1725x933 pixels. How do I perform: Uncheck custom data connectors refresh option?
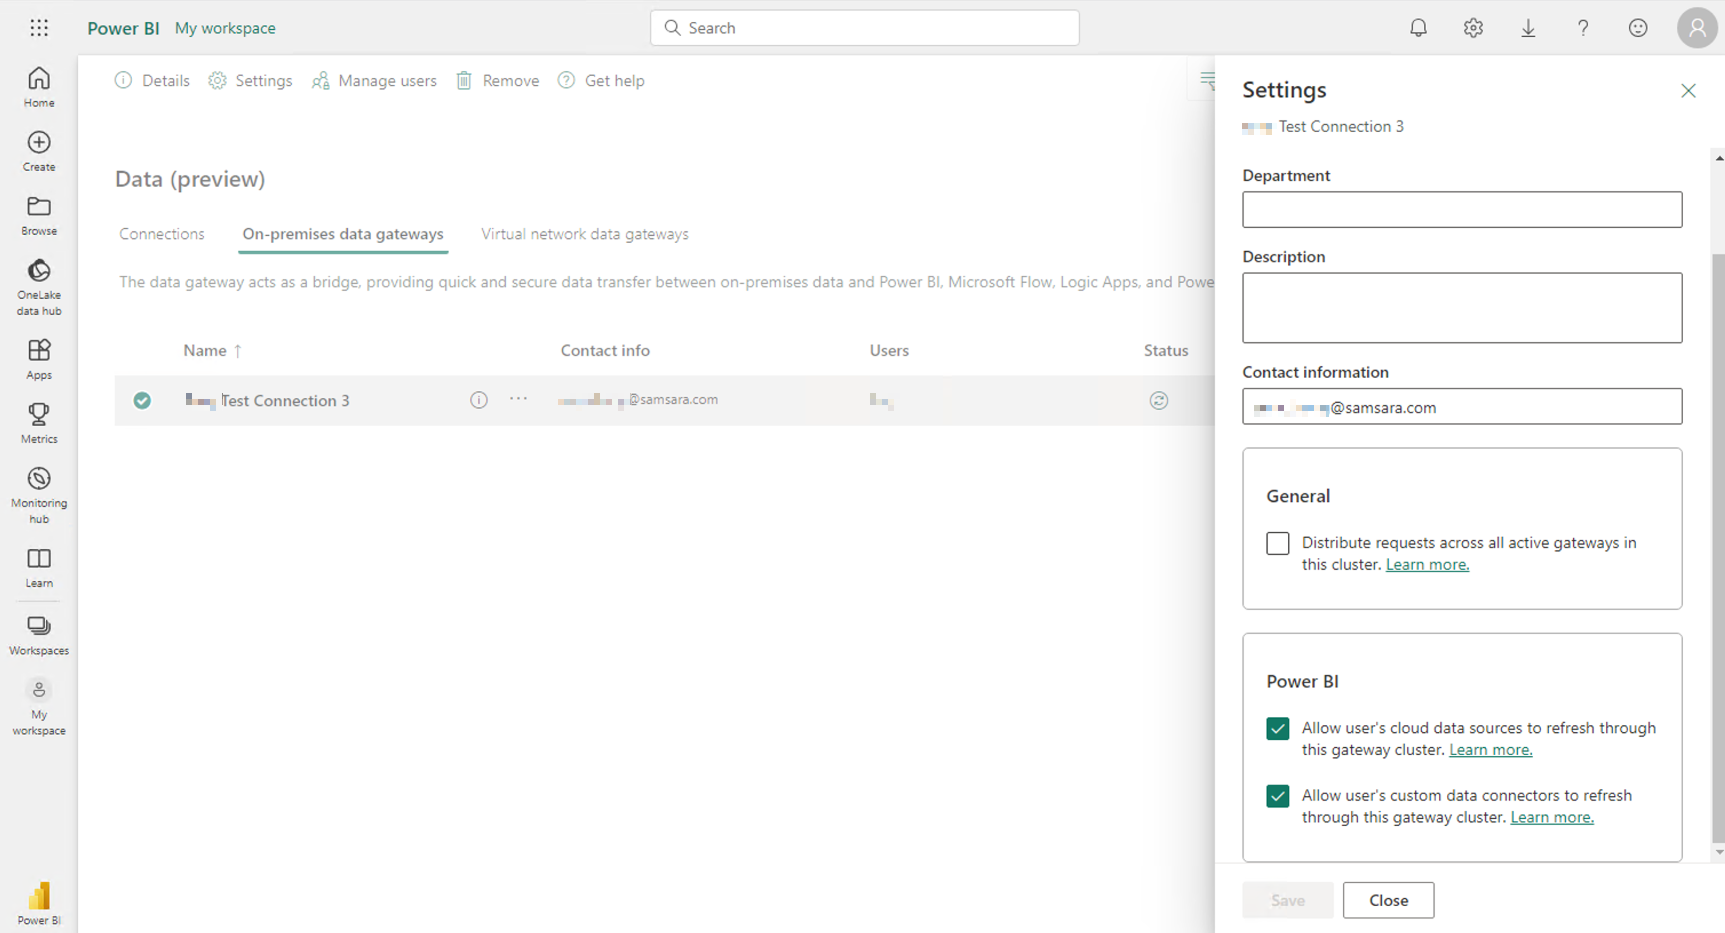pyautogui.click(x=1277, y=796)
